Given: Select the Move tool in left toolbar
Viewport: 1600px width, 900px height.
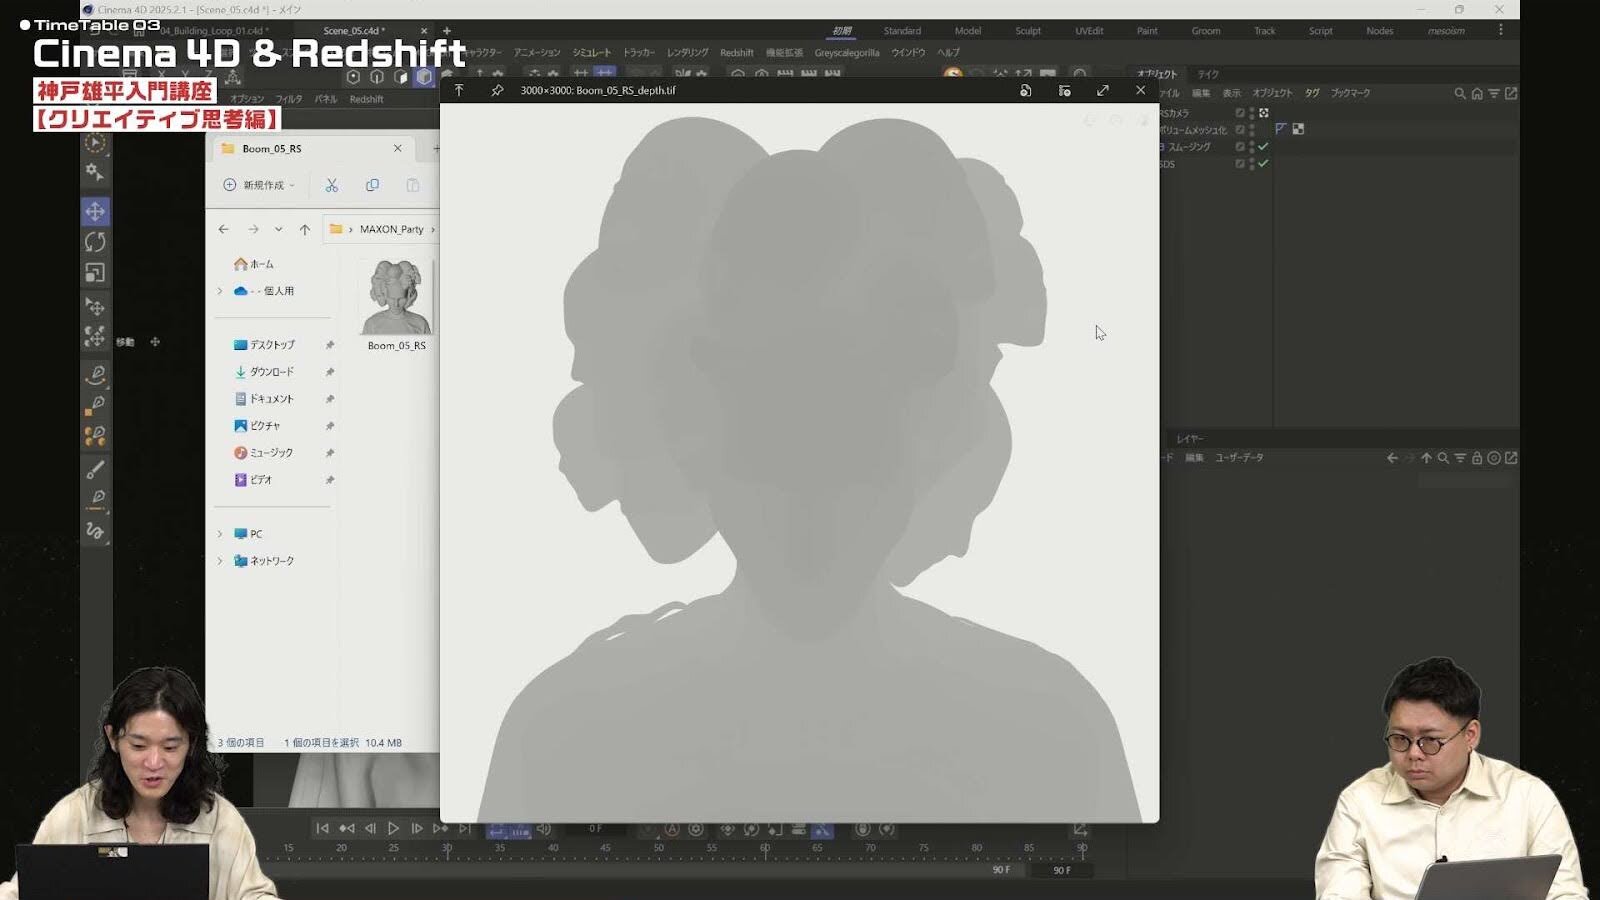Looking at the screenshot, I should coord(95,211).
